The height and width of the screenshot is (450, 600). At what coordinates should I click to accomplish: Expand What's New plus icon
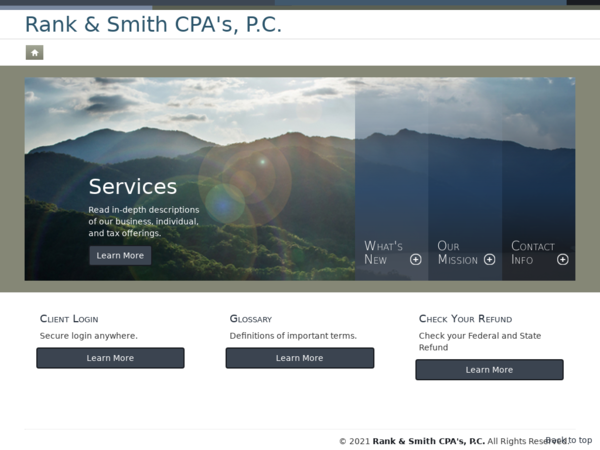pyautogui.click(x=416, y=259)
